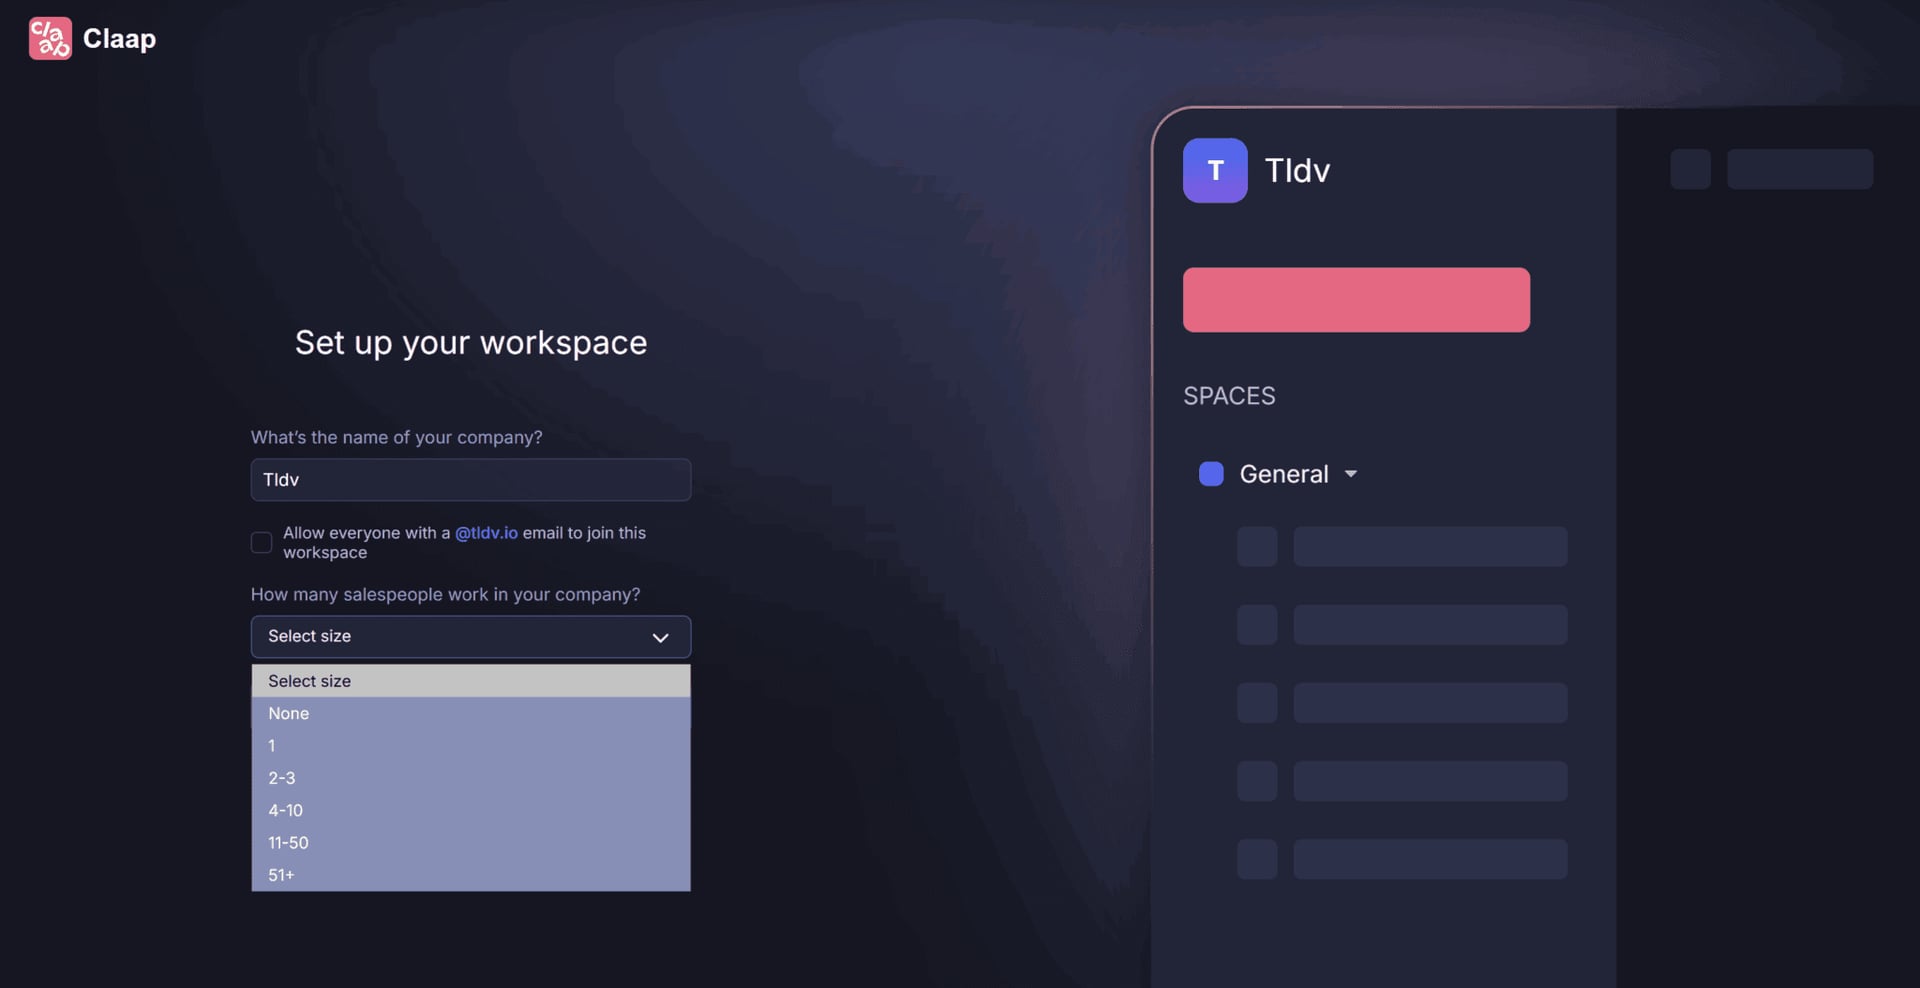This screenshot has height=988, width=1920.
Task: Select the 1 salesperson option
Action: pyautogui.click(x=471, y=746)
